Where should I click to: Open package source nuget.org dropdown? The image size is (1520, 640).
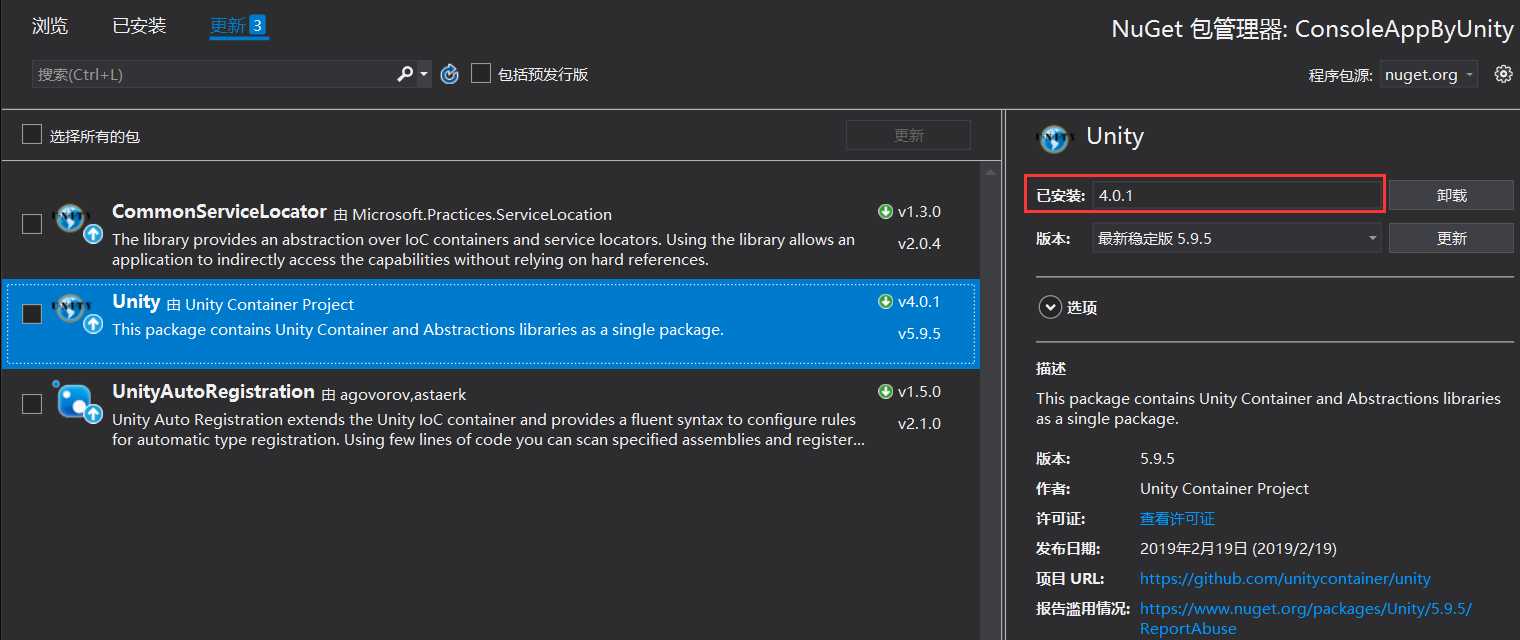pos(1429,74)
